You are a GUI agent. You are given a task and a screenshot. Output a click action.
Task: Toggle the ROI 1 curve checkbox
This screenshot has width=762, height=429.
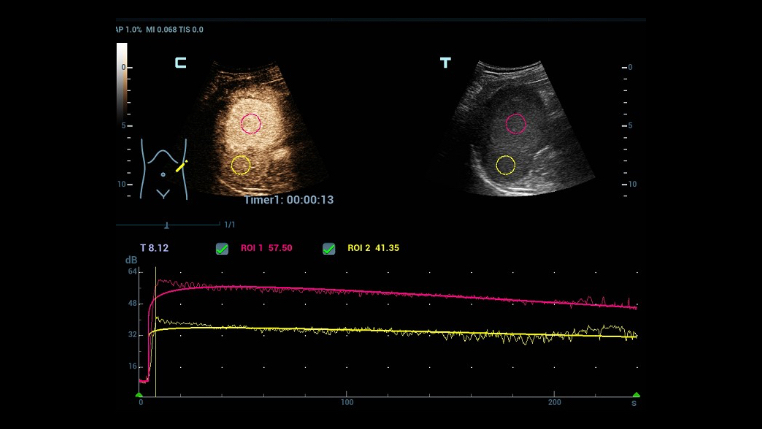click(222, 248)
